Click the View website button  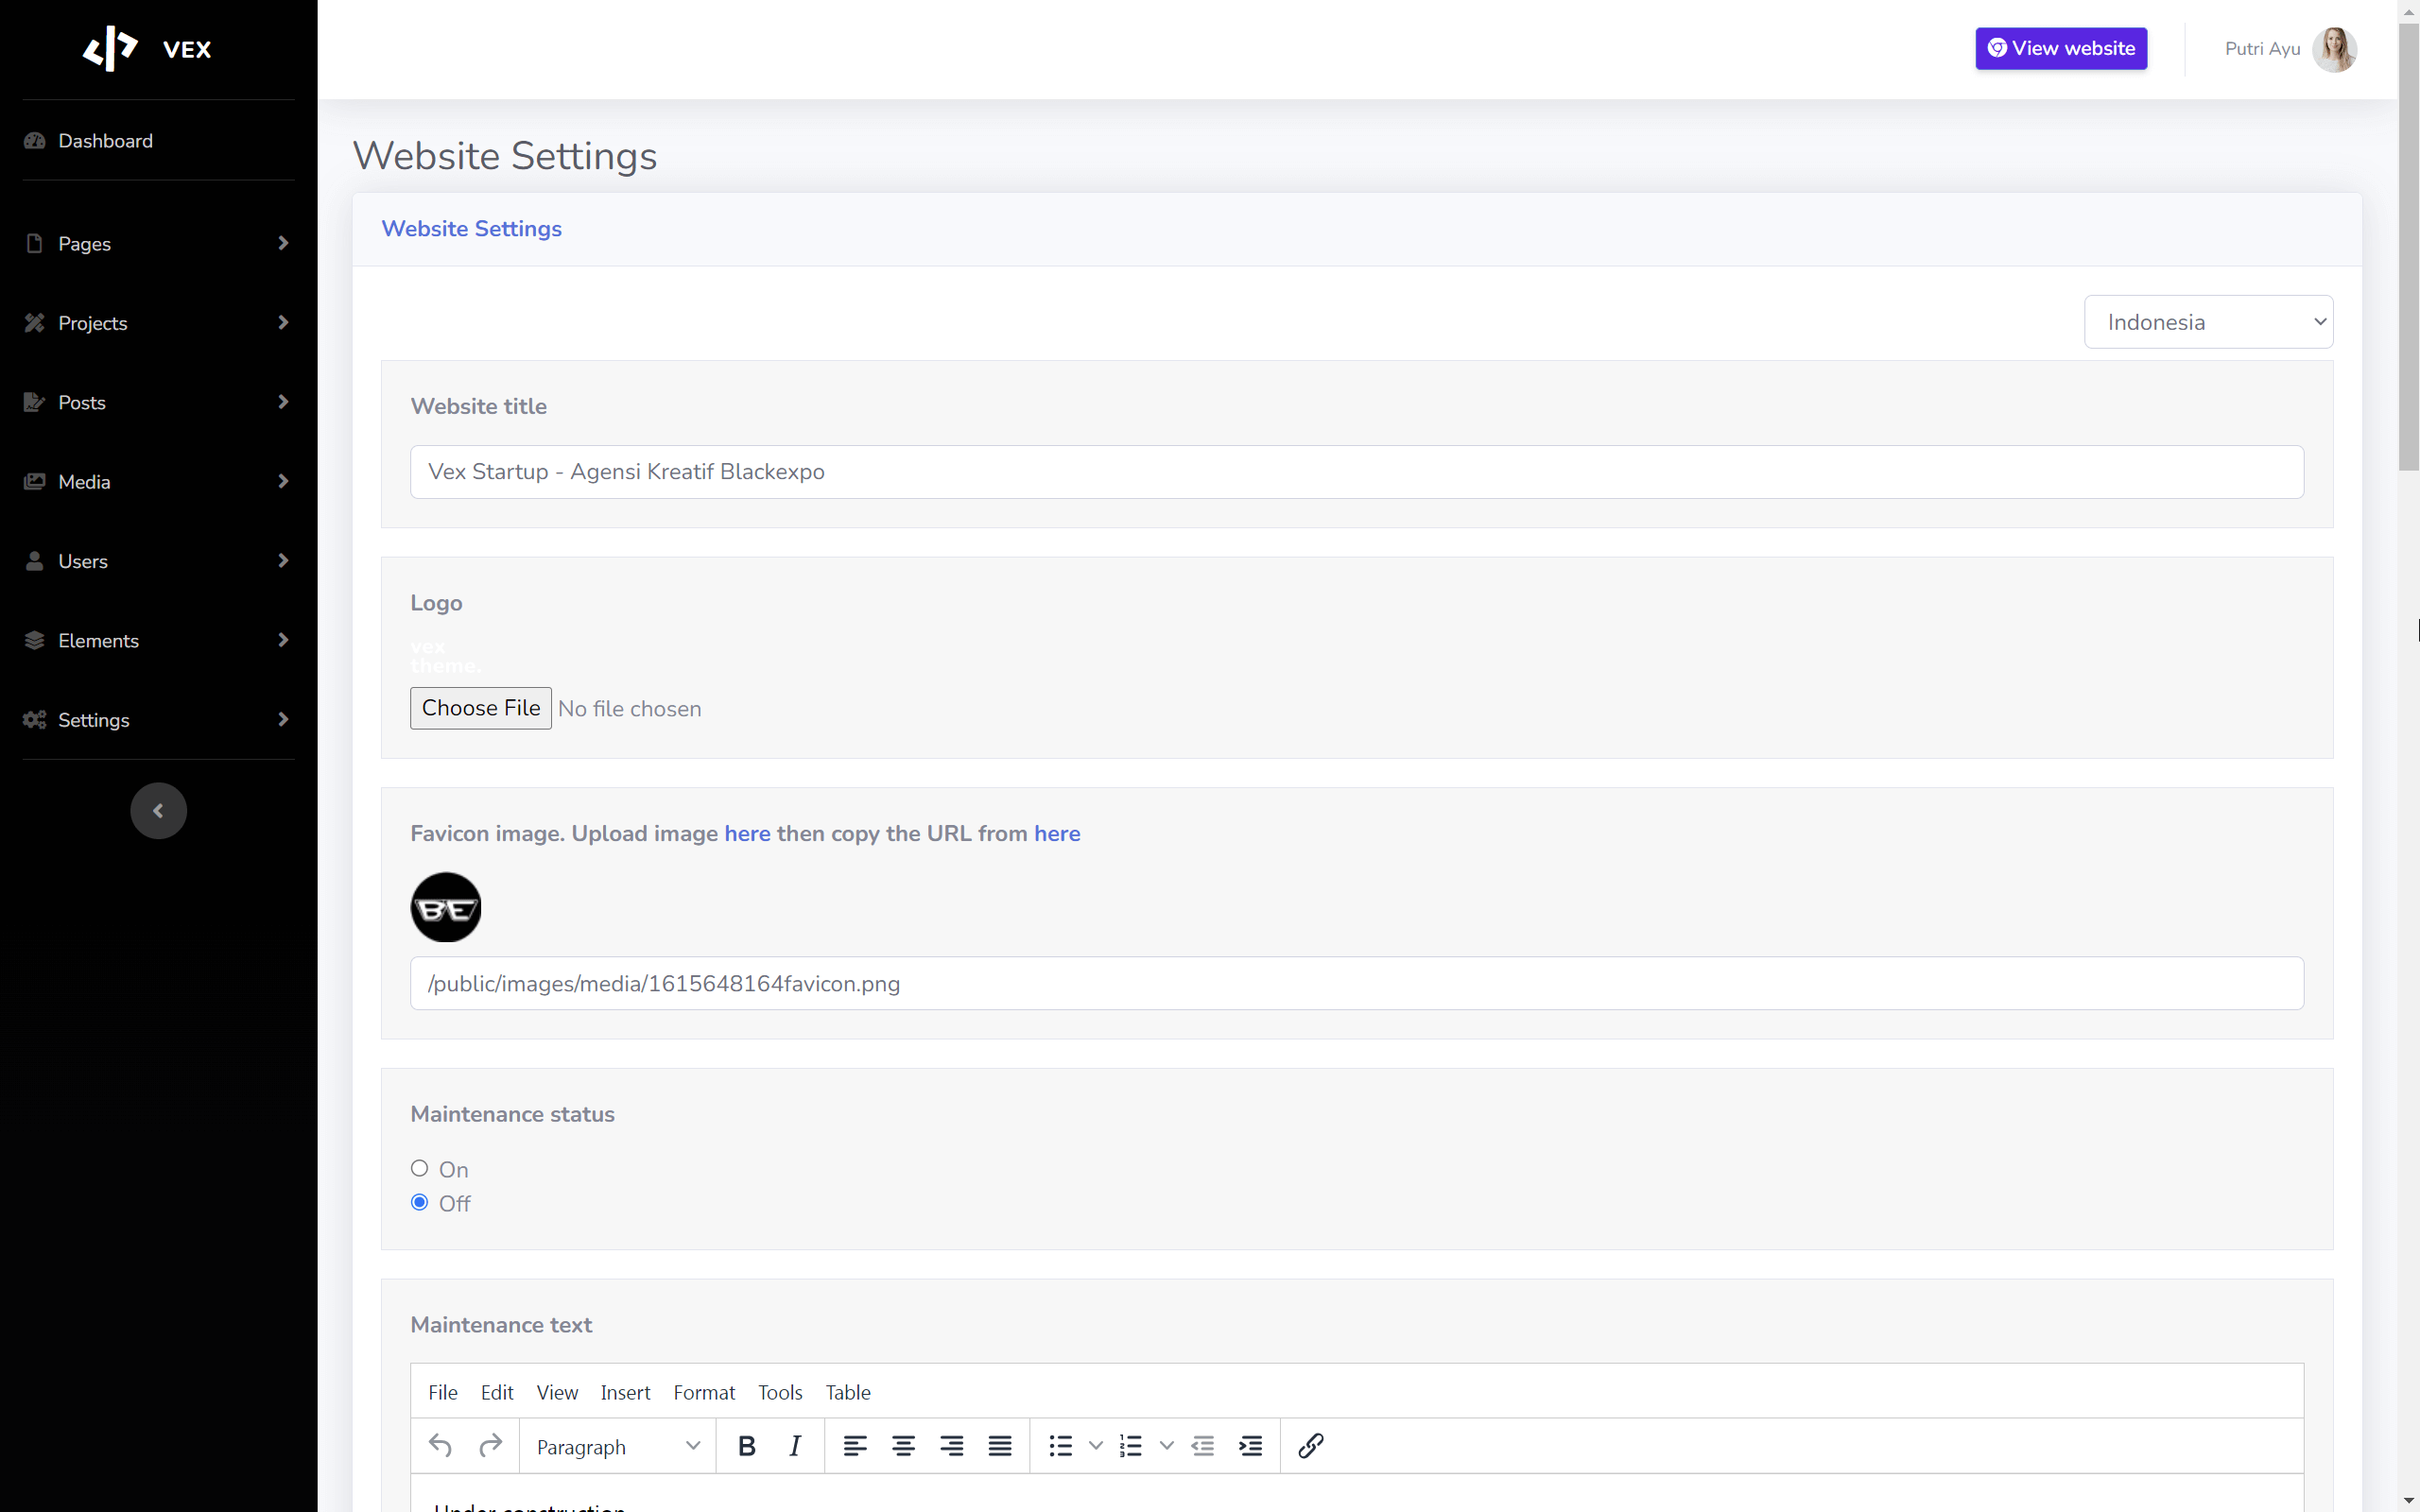pos(2061,48)
